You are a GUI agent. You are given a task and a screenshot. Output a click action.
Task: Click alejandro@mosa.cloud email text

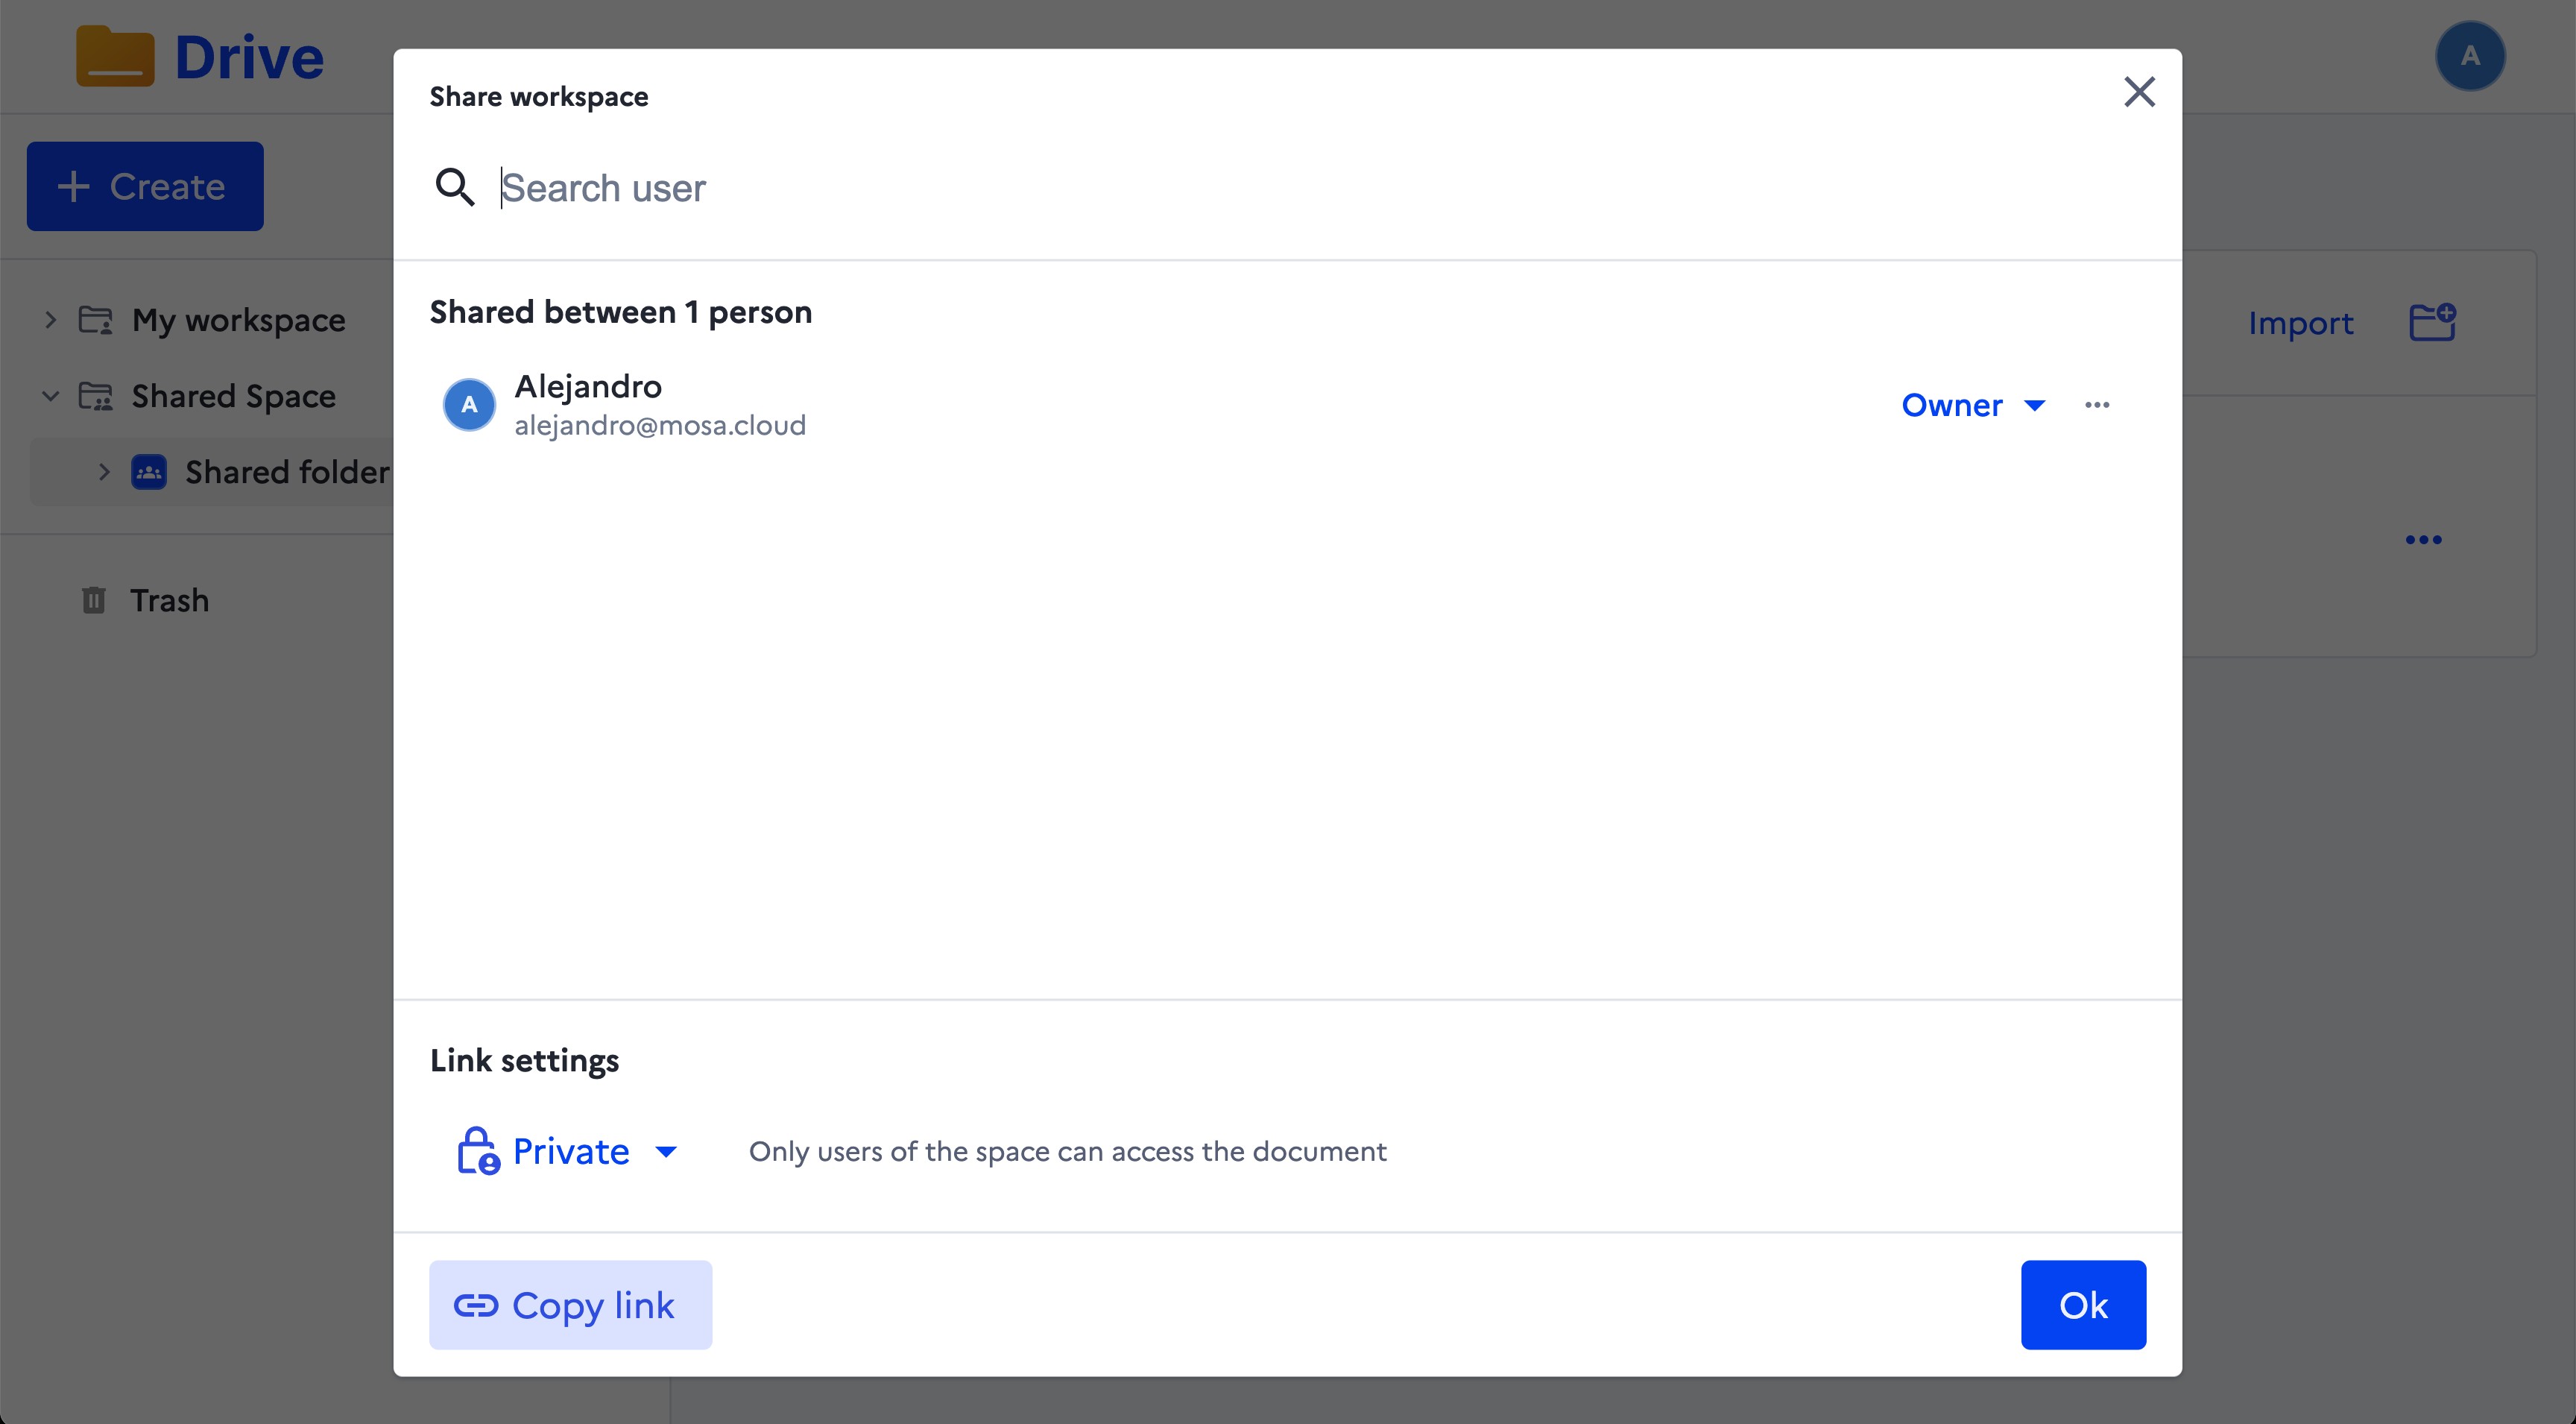tap(660, 425)
